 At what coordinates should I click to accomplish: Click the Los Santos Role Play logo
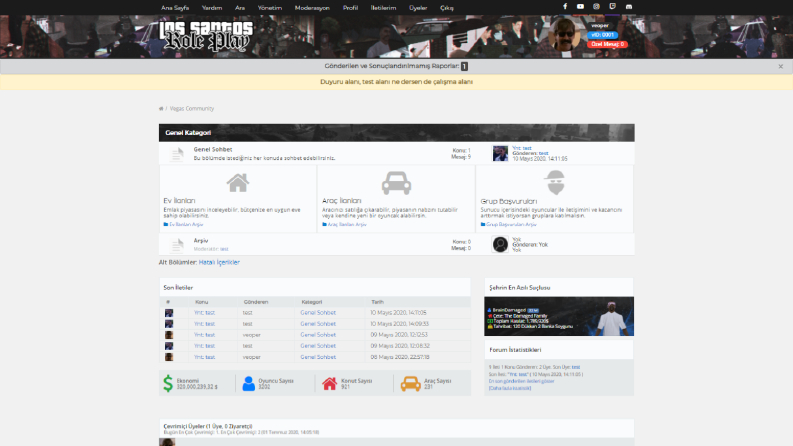tap(206, 36)
